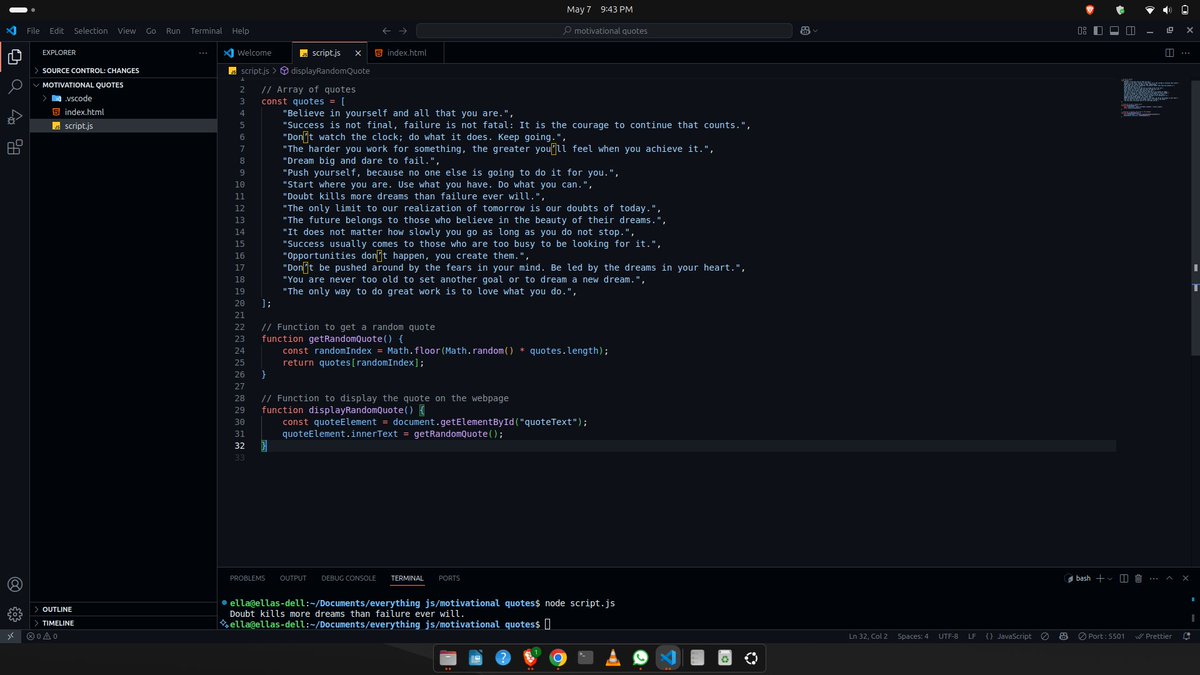Screen dimensions: 1200x675
Task: Split the terminal
Action: (x=1124, y=578)
